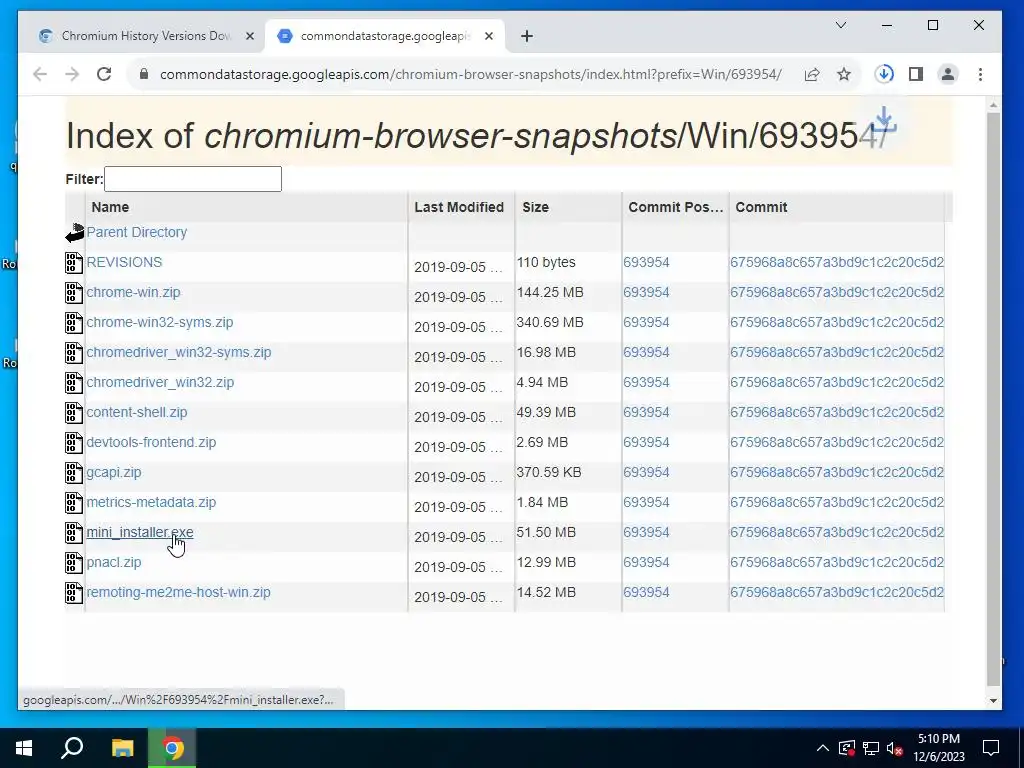Open commit hash link in pnacl.zip row
This screenshot has width=1024, height=768.
click(837, 563)
